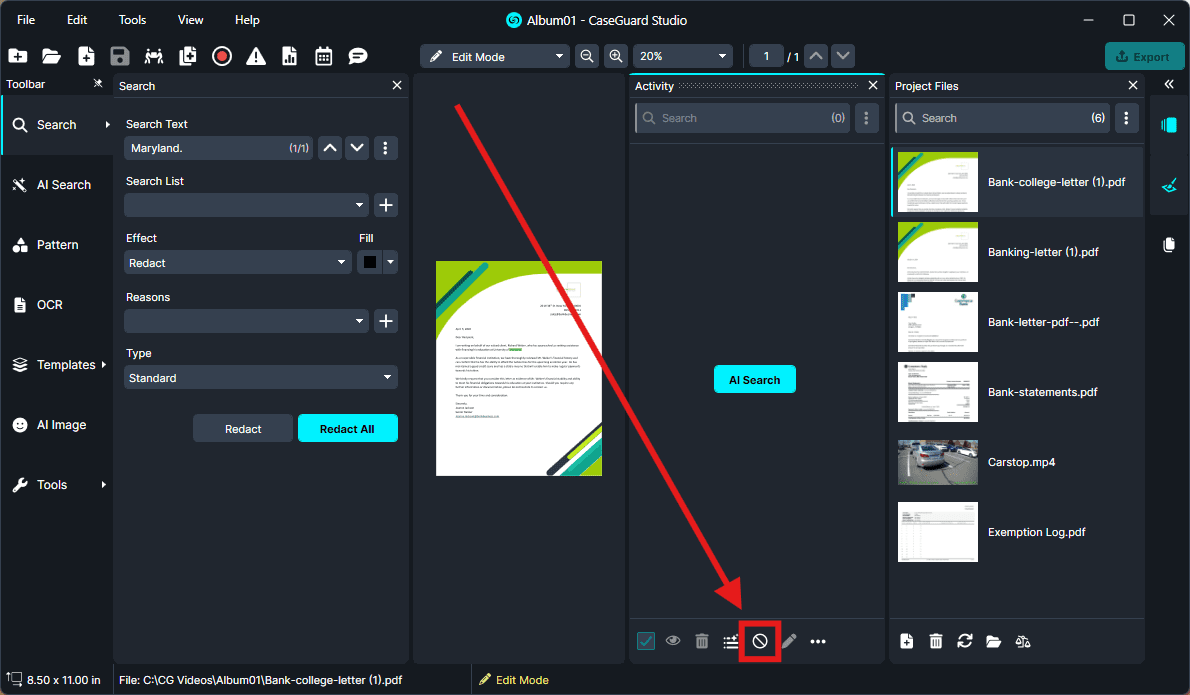The height and width of the screenshot is (695, 1190).
Task: Click the circle-slash icon in Activity panel
Action: click(x=760, y=641)
